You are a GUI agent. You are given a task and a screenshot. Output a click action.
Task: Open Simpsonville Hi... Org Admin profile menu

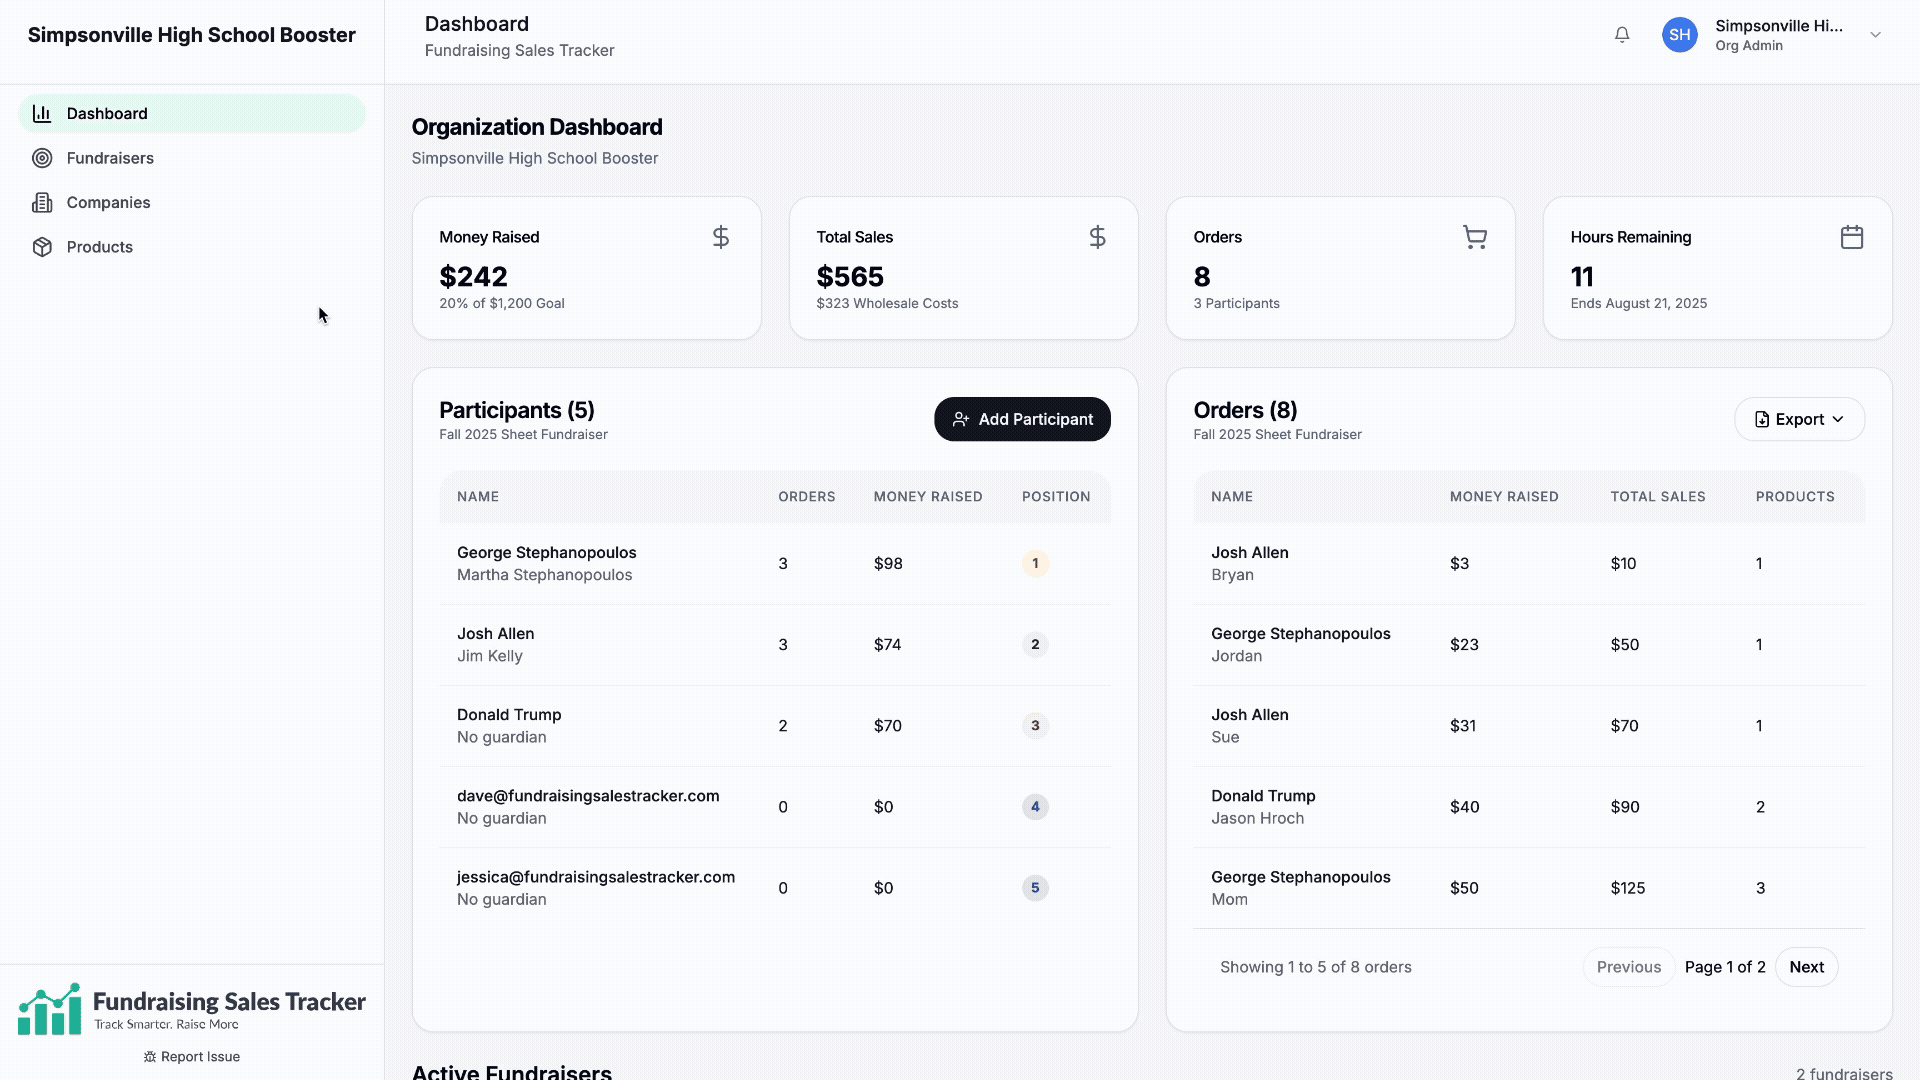tap(1778, 35)
